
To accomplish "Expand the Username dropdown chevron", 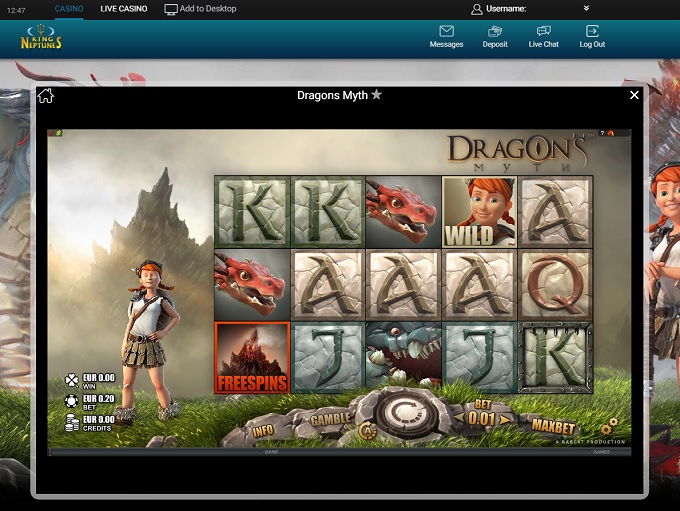I will 586,8.
